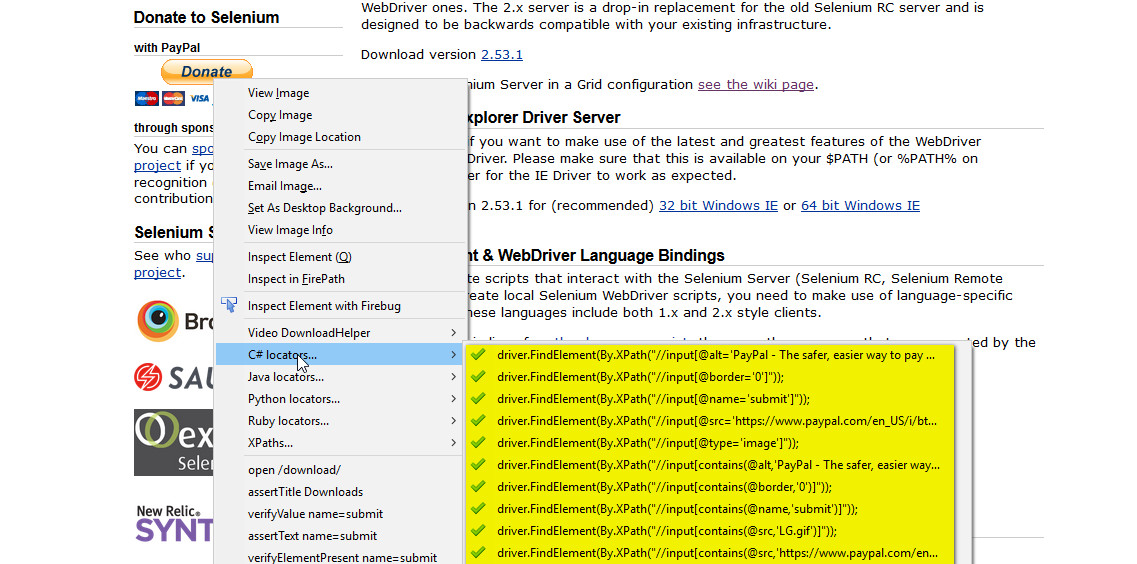Select Inspect Element (Q)

pos(299,257)
